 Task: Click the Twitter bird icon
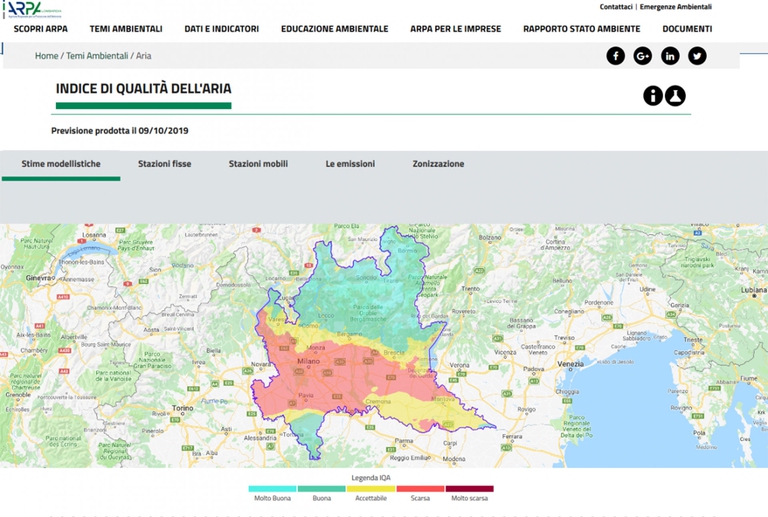(697, 56)
